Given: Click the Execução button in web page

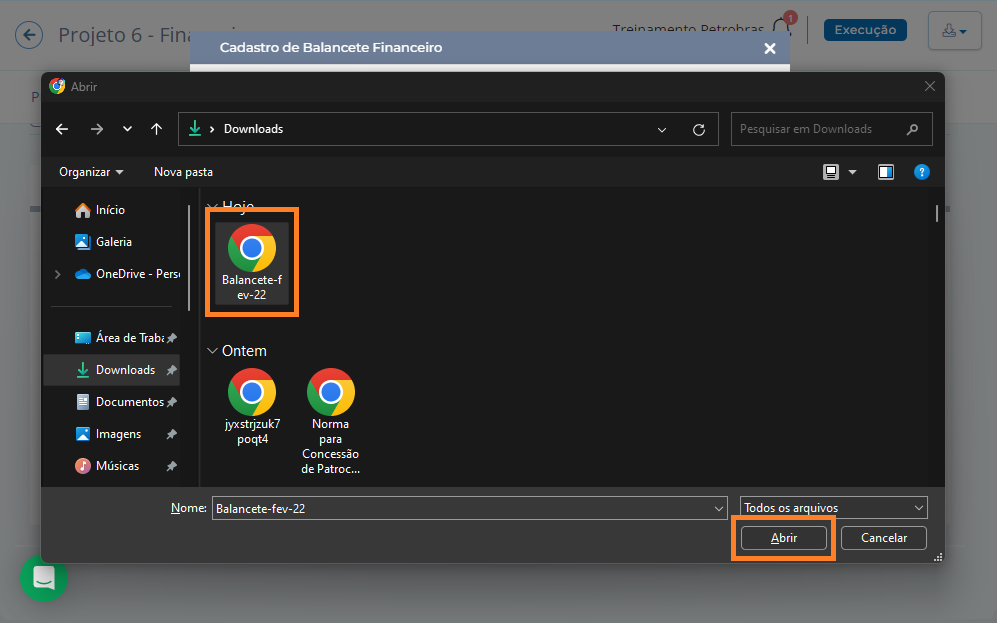Looking at the screenshot, I should 865,30.
